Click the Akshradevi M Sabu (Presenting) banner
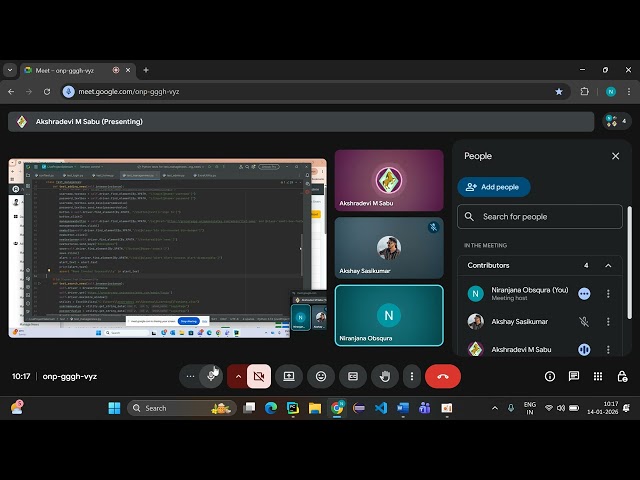 pyautogui.click(x=301, y=122)
